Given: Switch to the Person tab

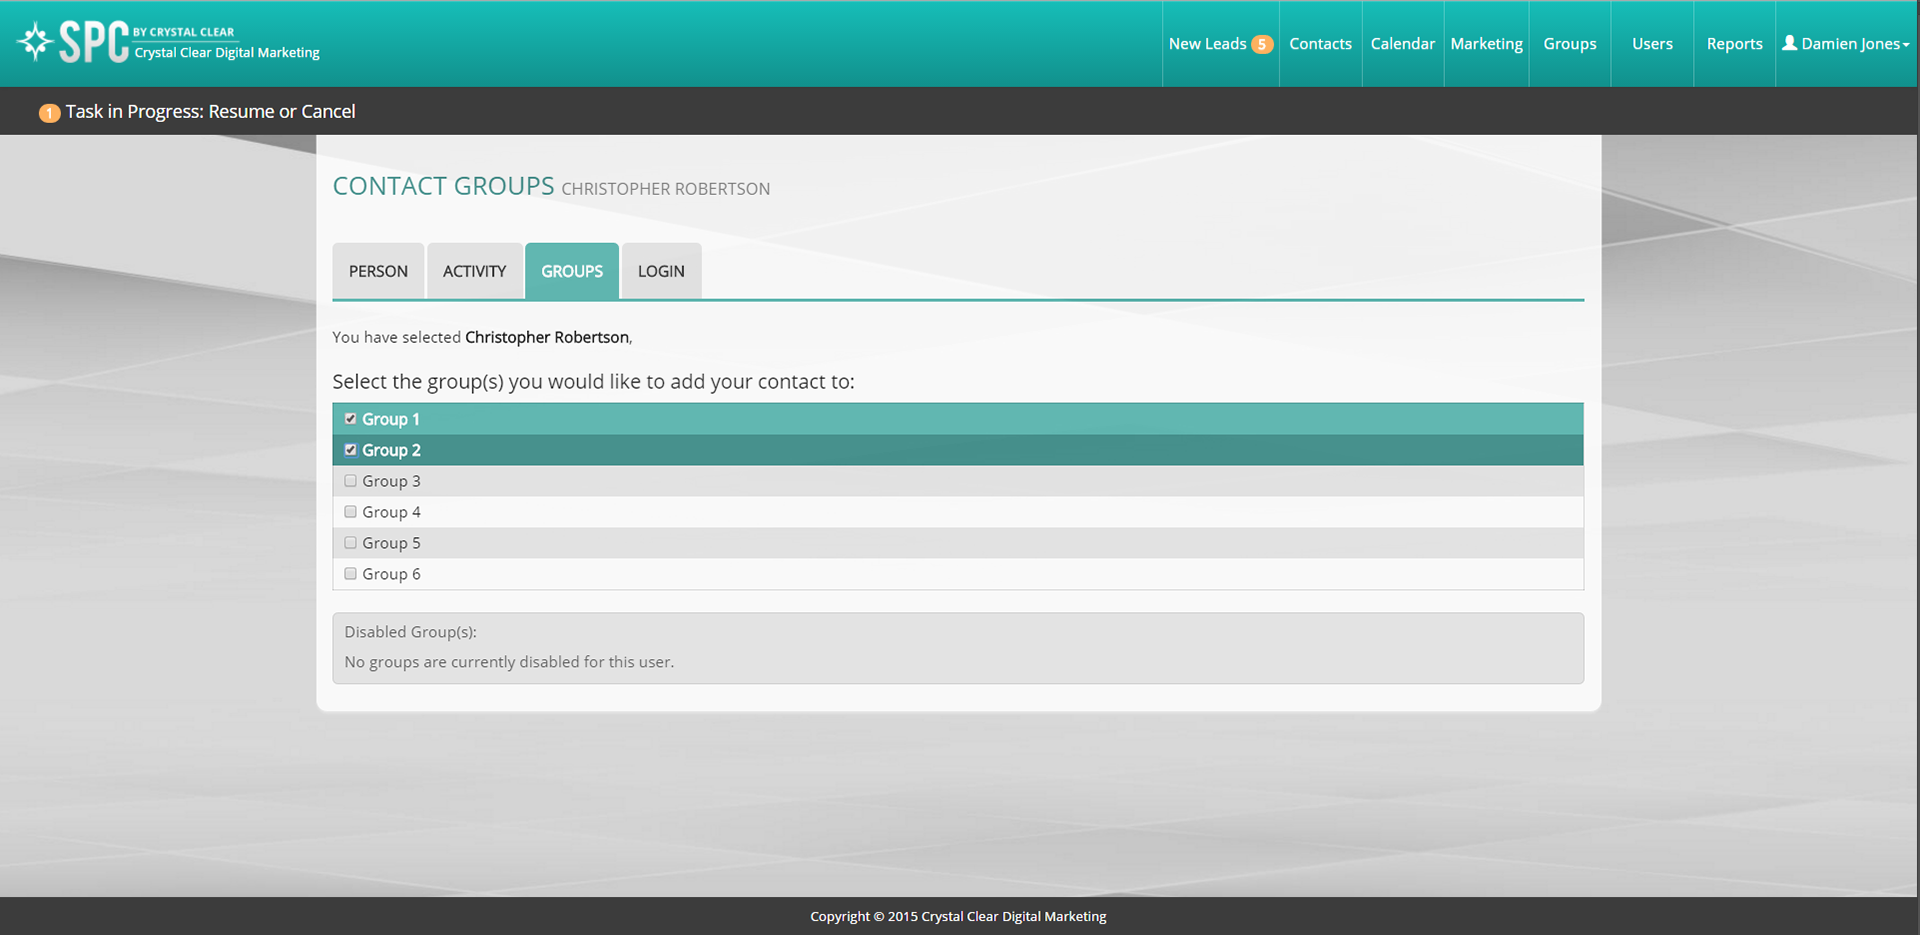Looking at the screenshot, I should pos(378,271).
